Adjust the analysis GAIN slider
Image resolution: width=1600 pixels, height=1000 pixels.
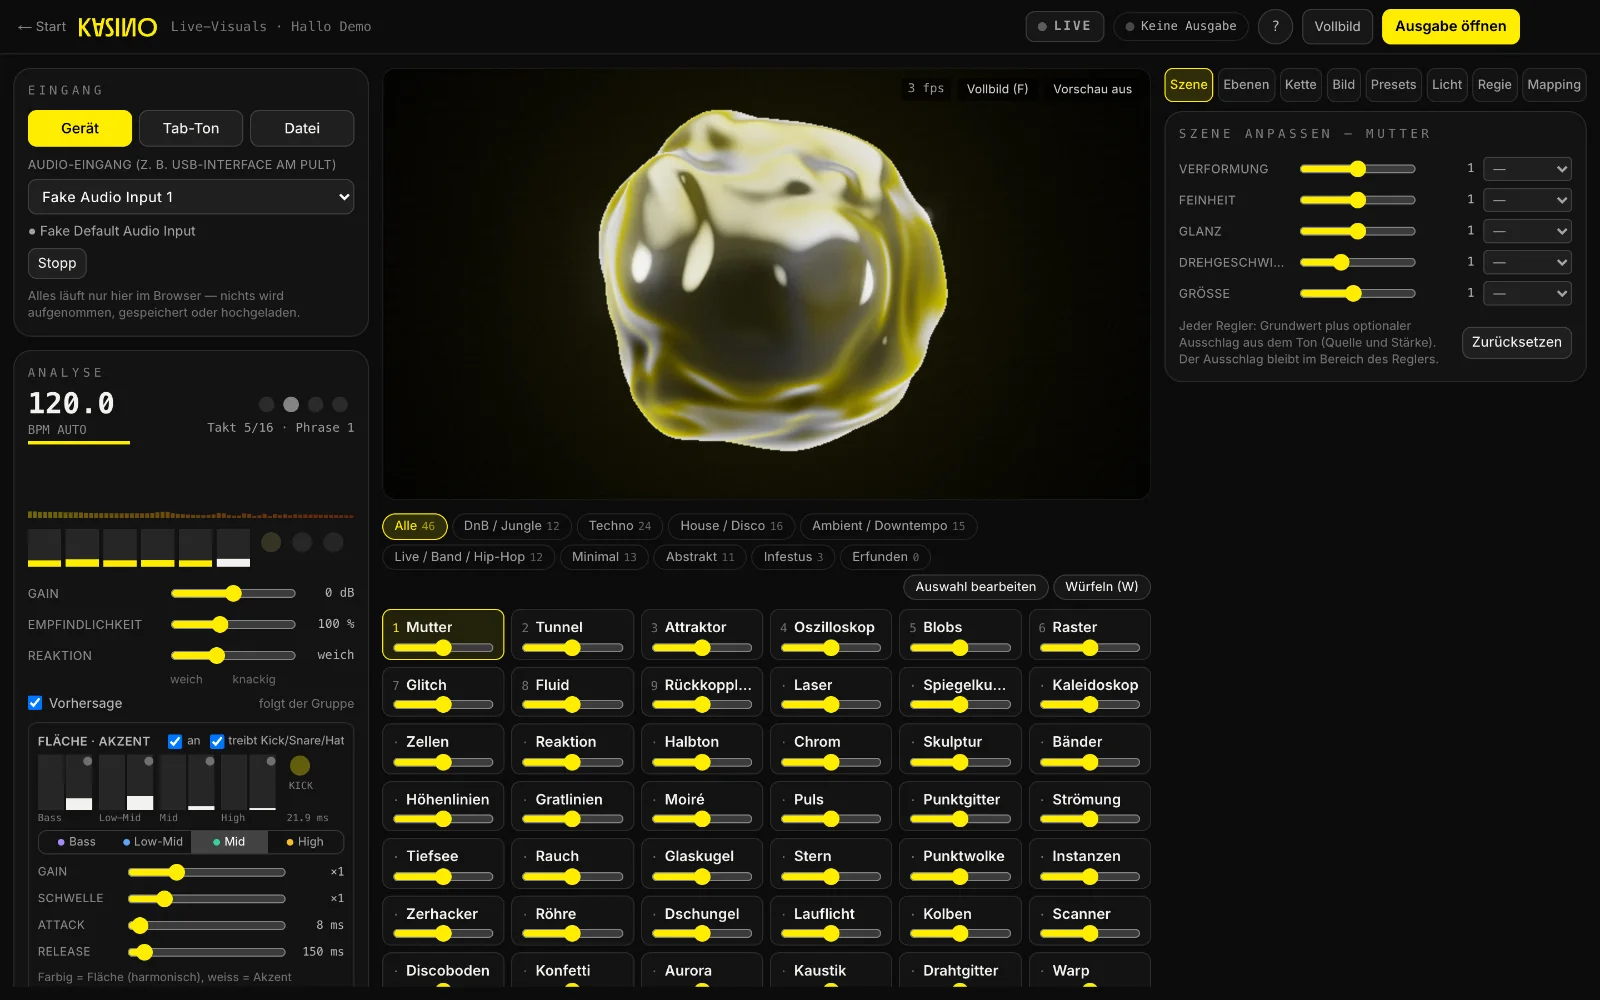click(x=233, y=593)
